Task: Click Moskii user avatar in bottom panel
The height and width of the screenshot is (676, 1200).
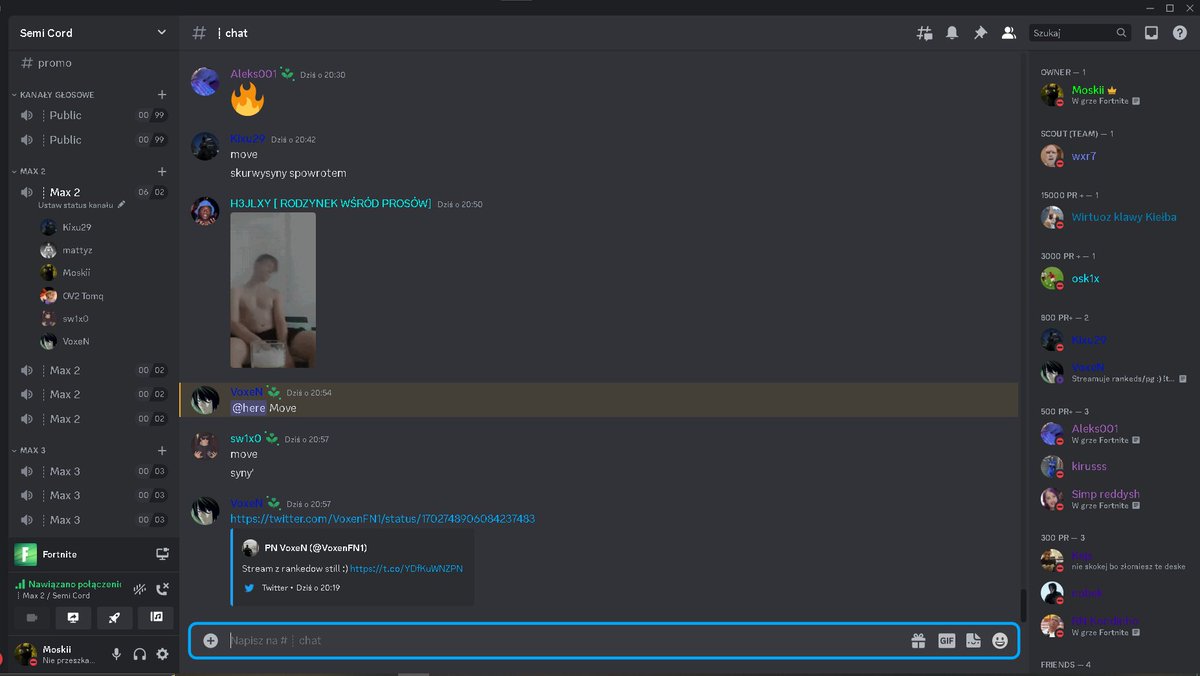Action: click(x=25, y=654)
